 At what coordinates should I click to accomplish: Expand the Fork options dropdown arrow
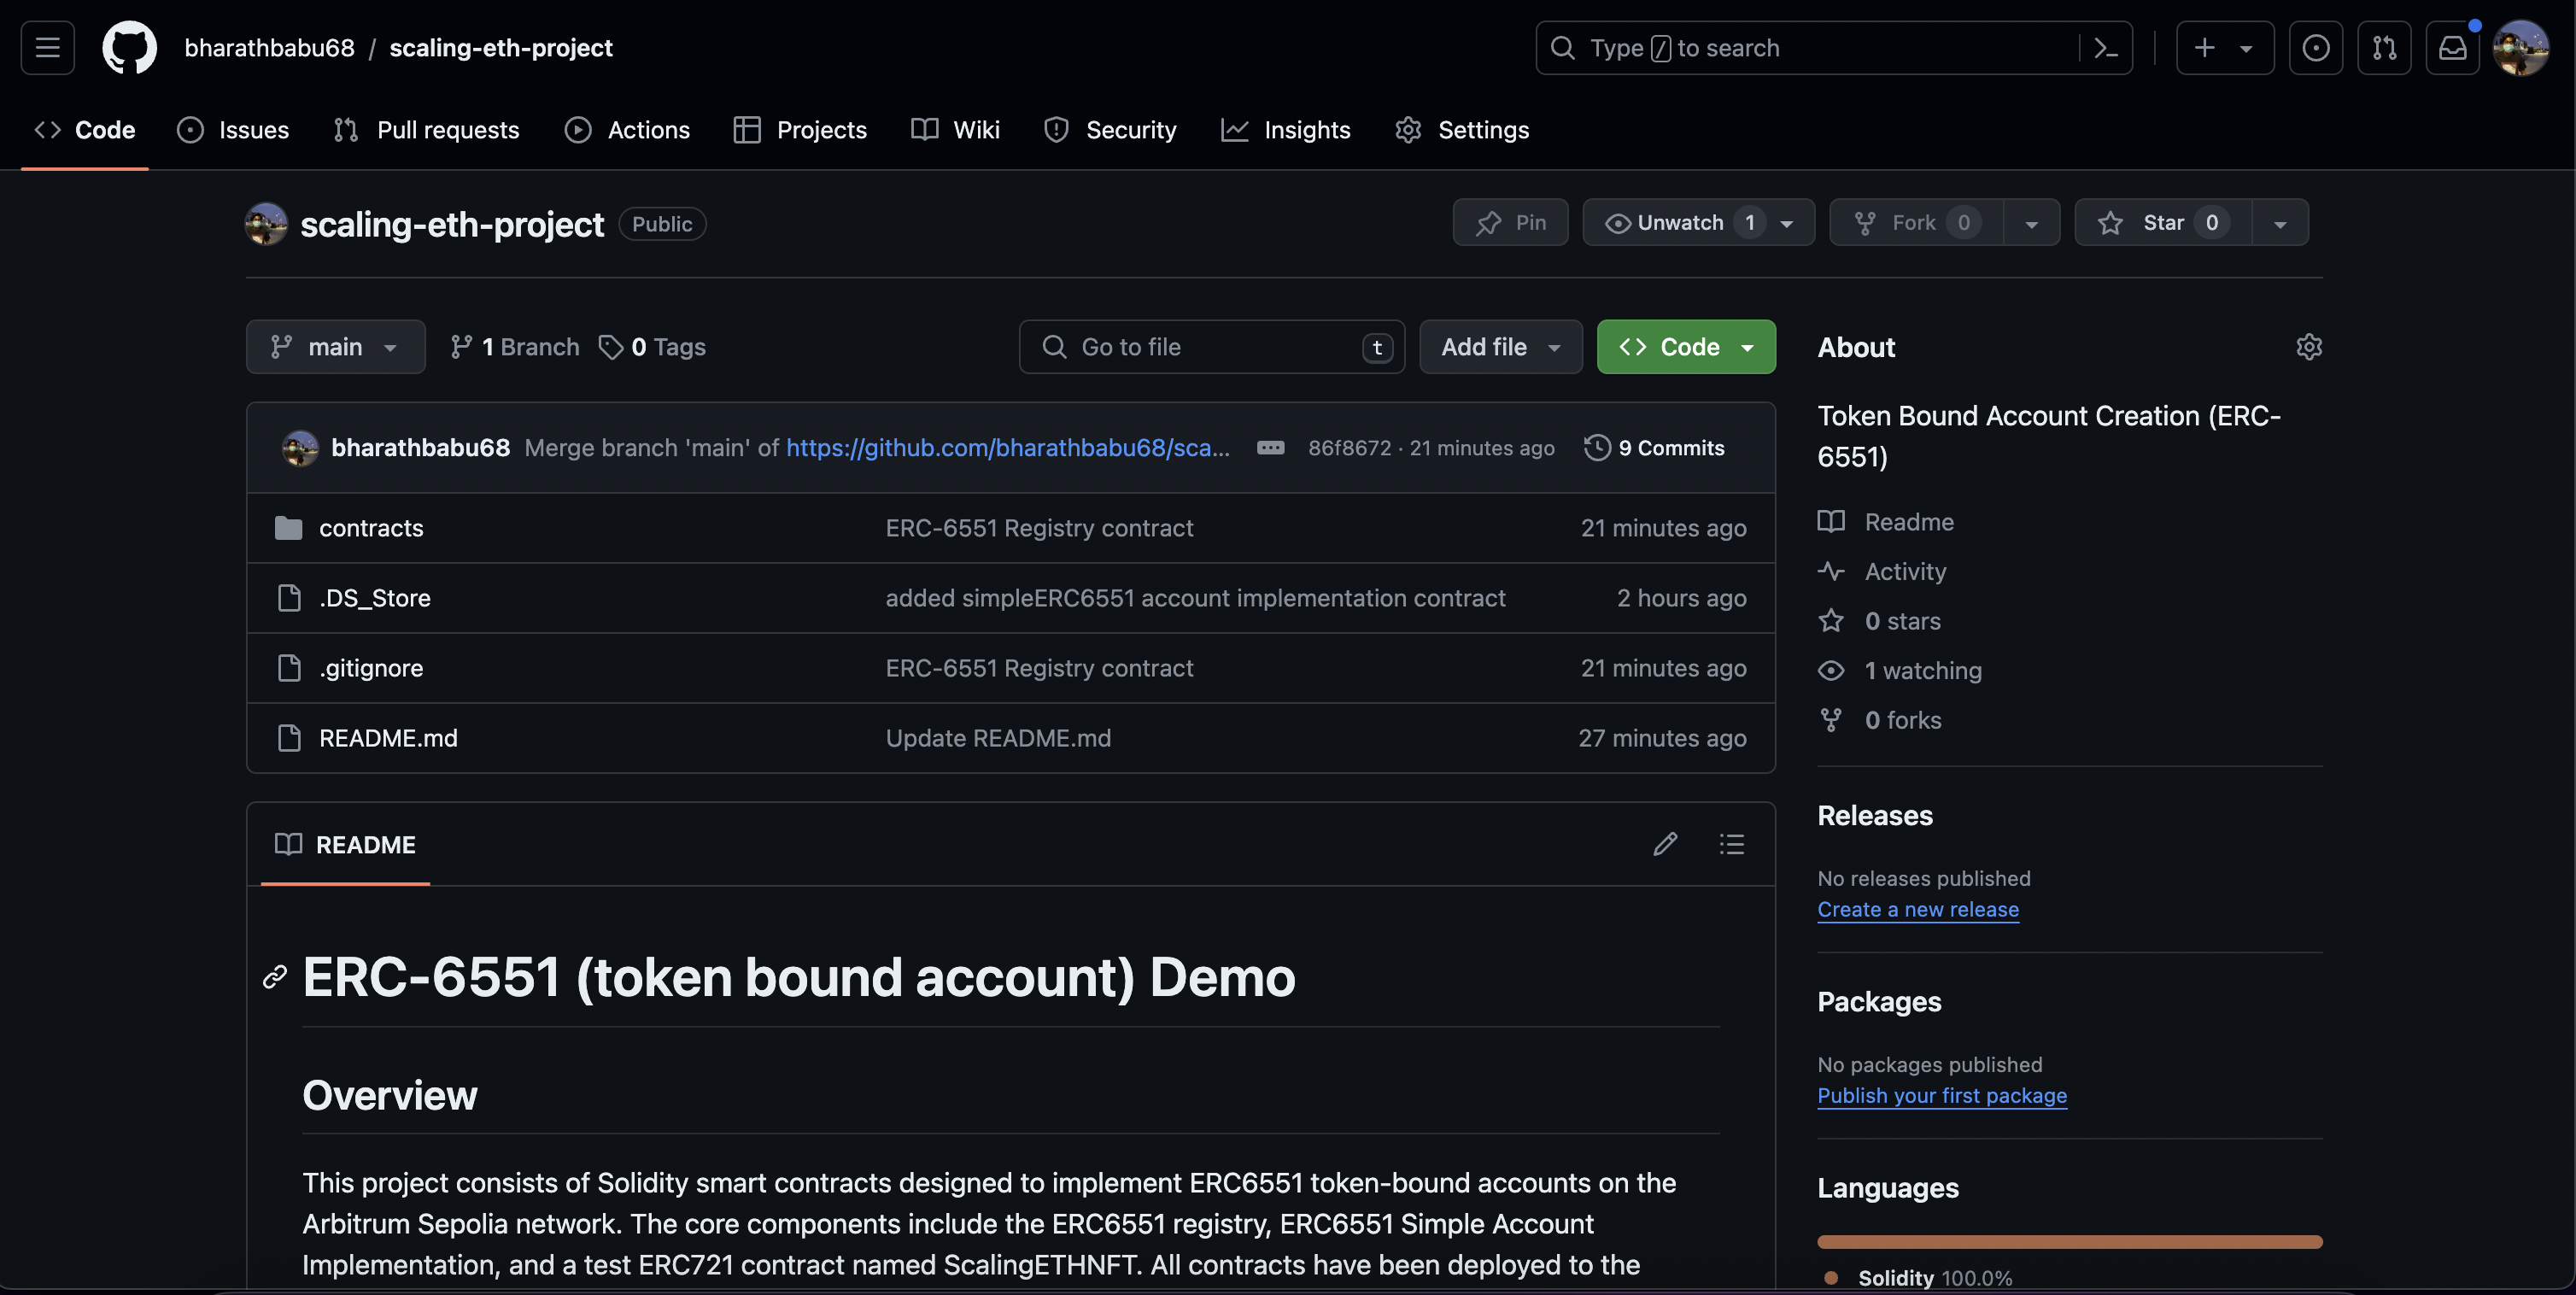coord(2031,222)
